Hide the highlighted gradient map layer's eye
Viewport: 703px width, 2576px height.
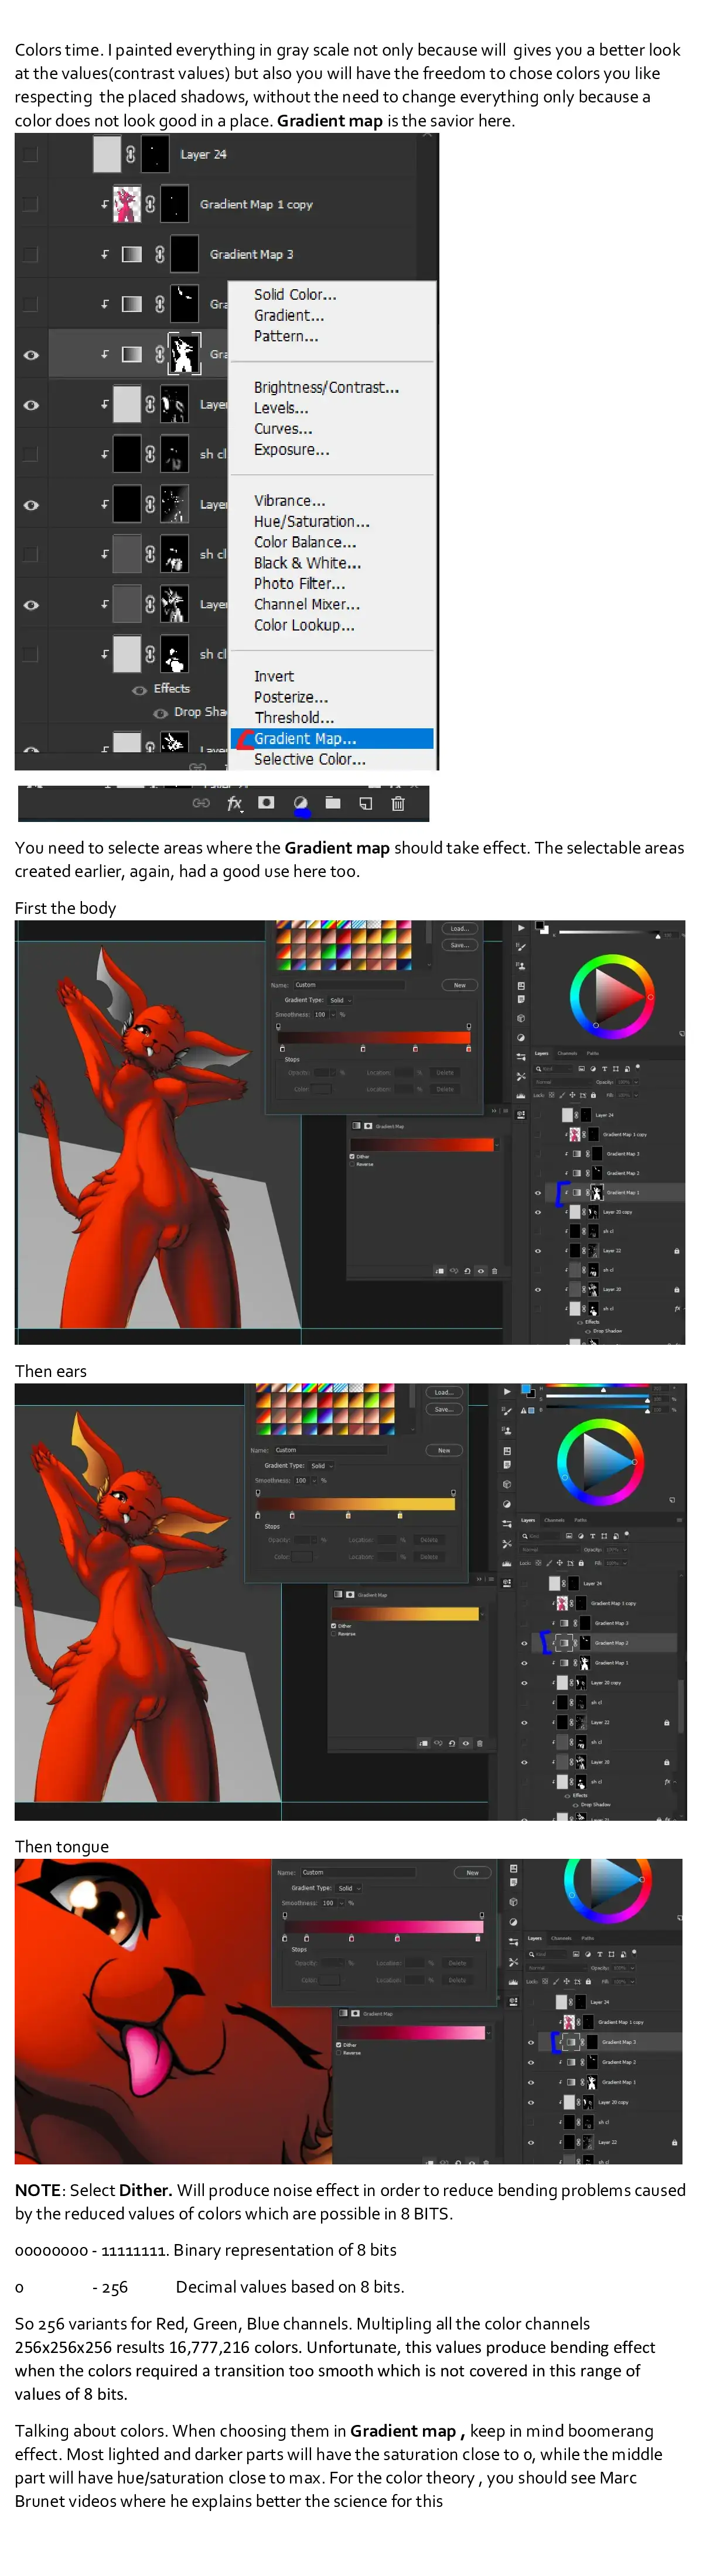[x=31, y=355]
